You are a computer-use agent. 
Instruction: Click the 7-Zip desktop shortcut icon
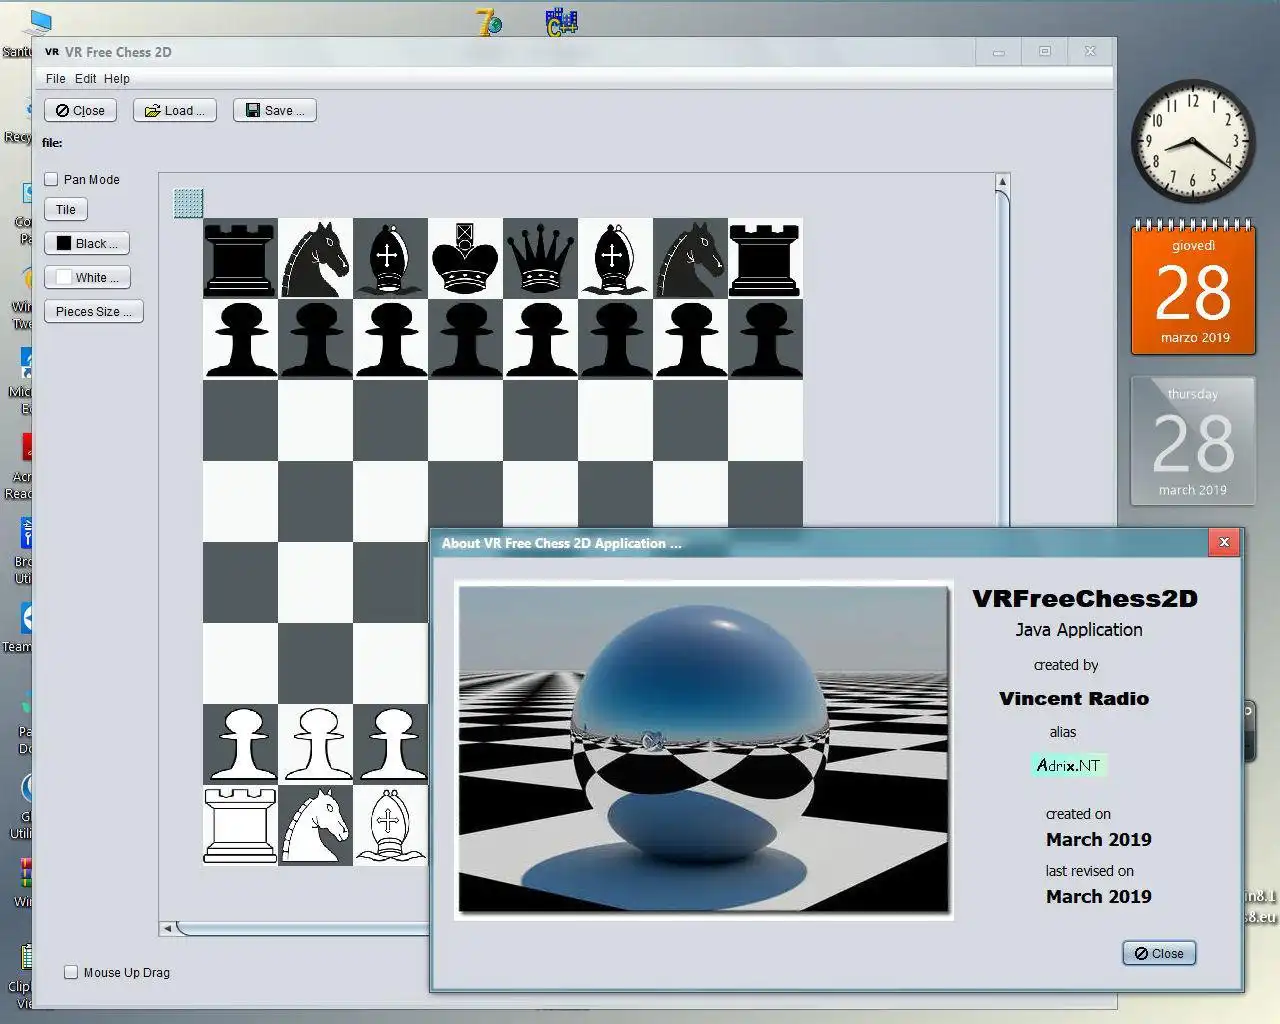(489, 22)
